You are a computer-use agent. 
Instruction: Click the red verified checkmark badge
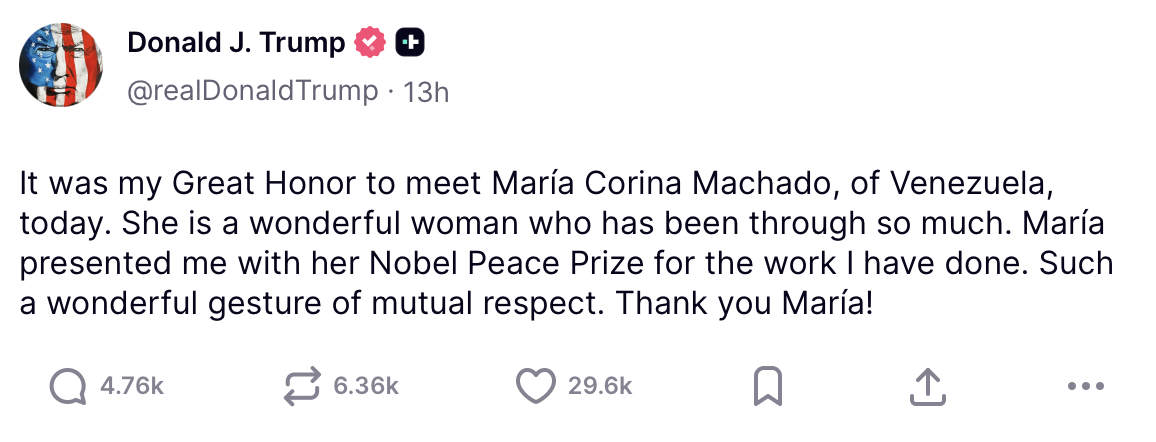371,42
